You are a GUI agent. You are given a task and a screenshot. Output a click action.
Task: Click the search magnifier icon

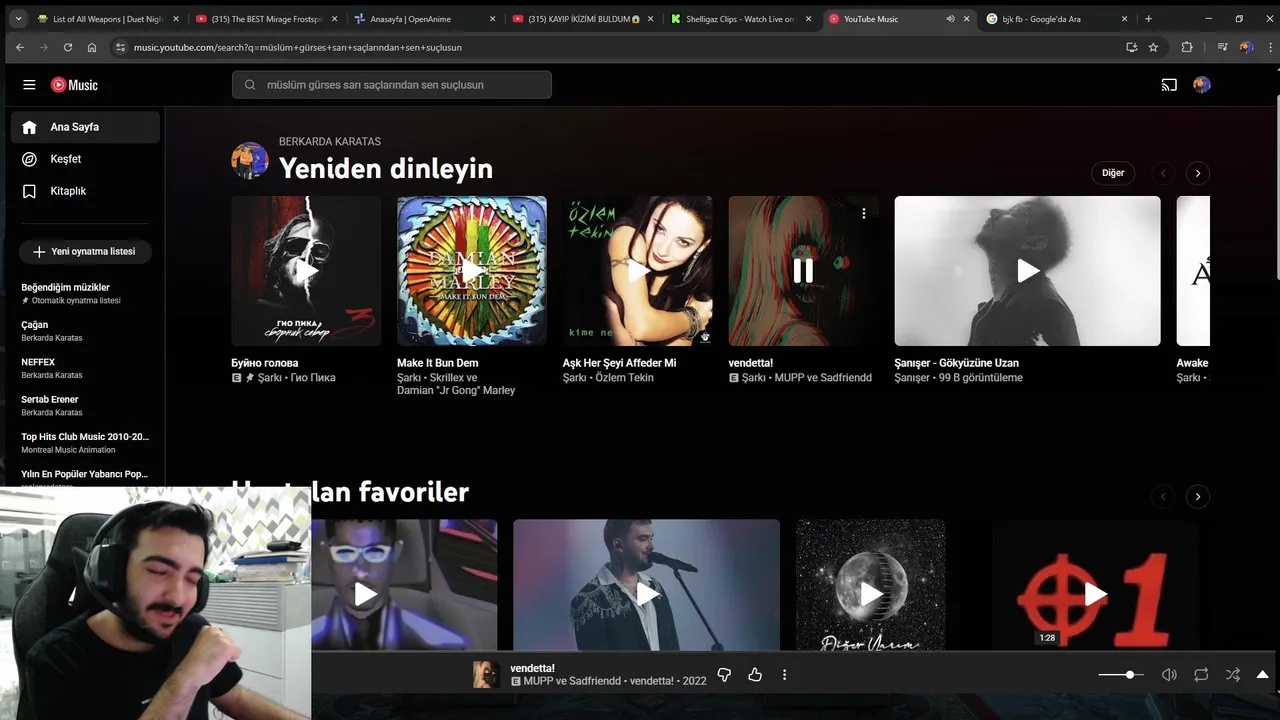point(250,85)
